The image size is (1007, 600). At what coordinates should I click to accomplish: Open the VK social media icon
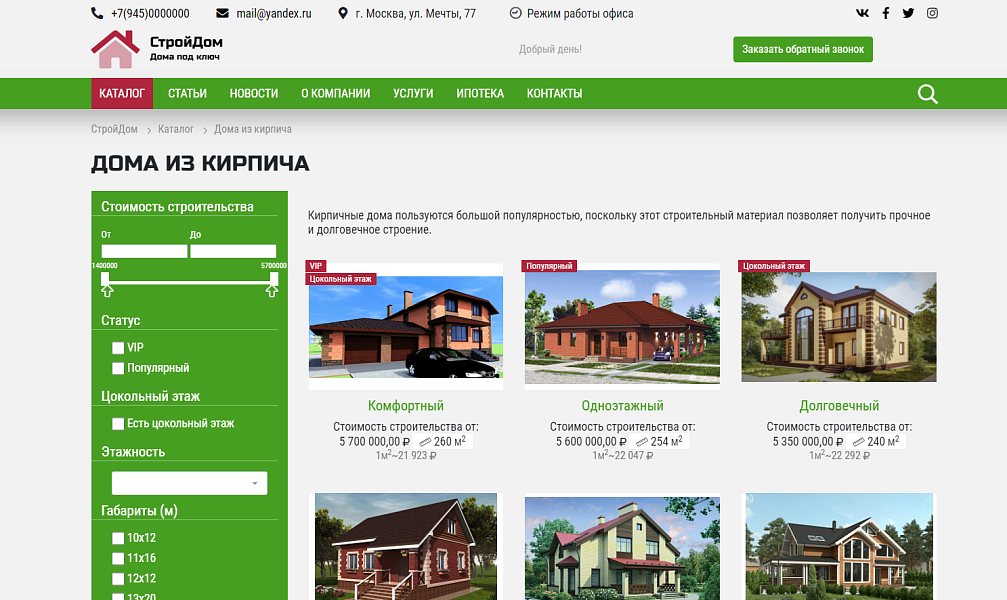click(863, 14)
